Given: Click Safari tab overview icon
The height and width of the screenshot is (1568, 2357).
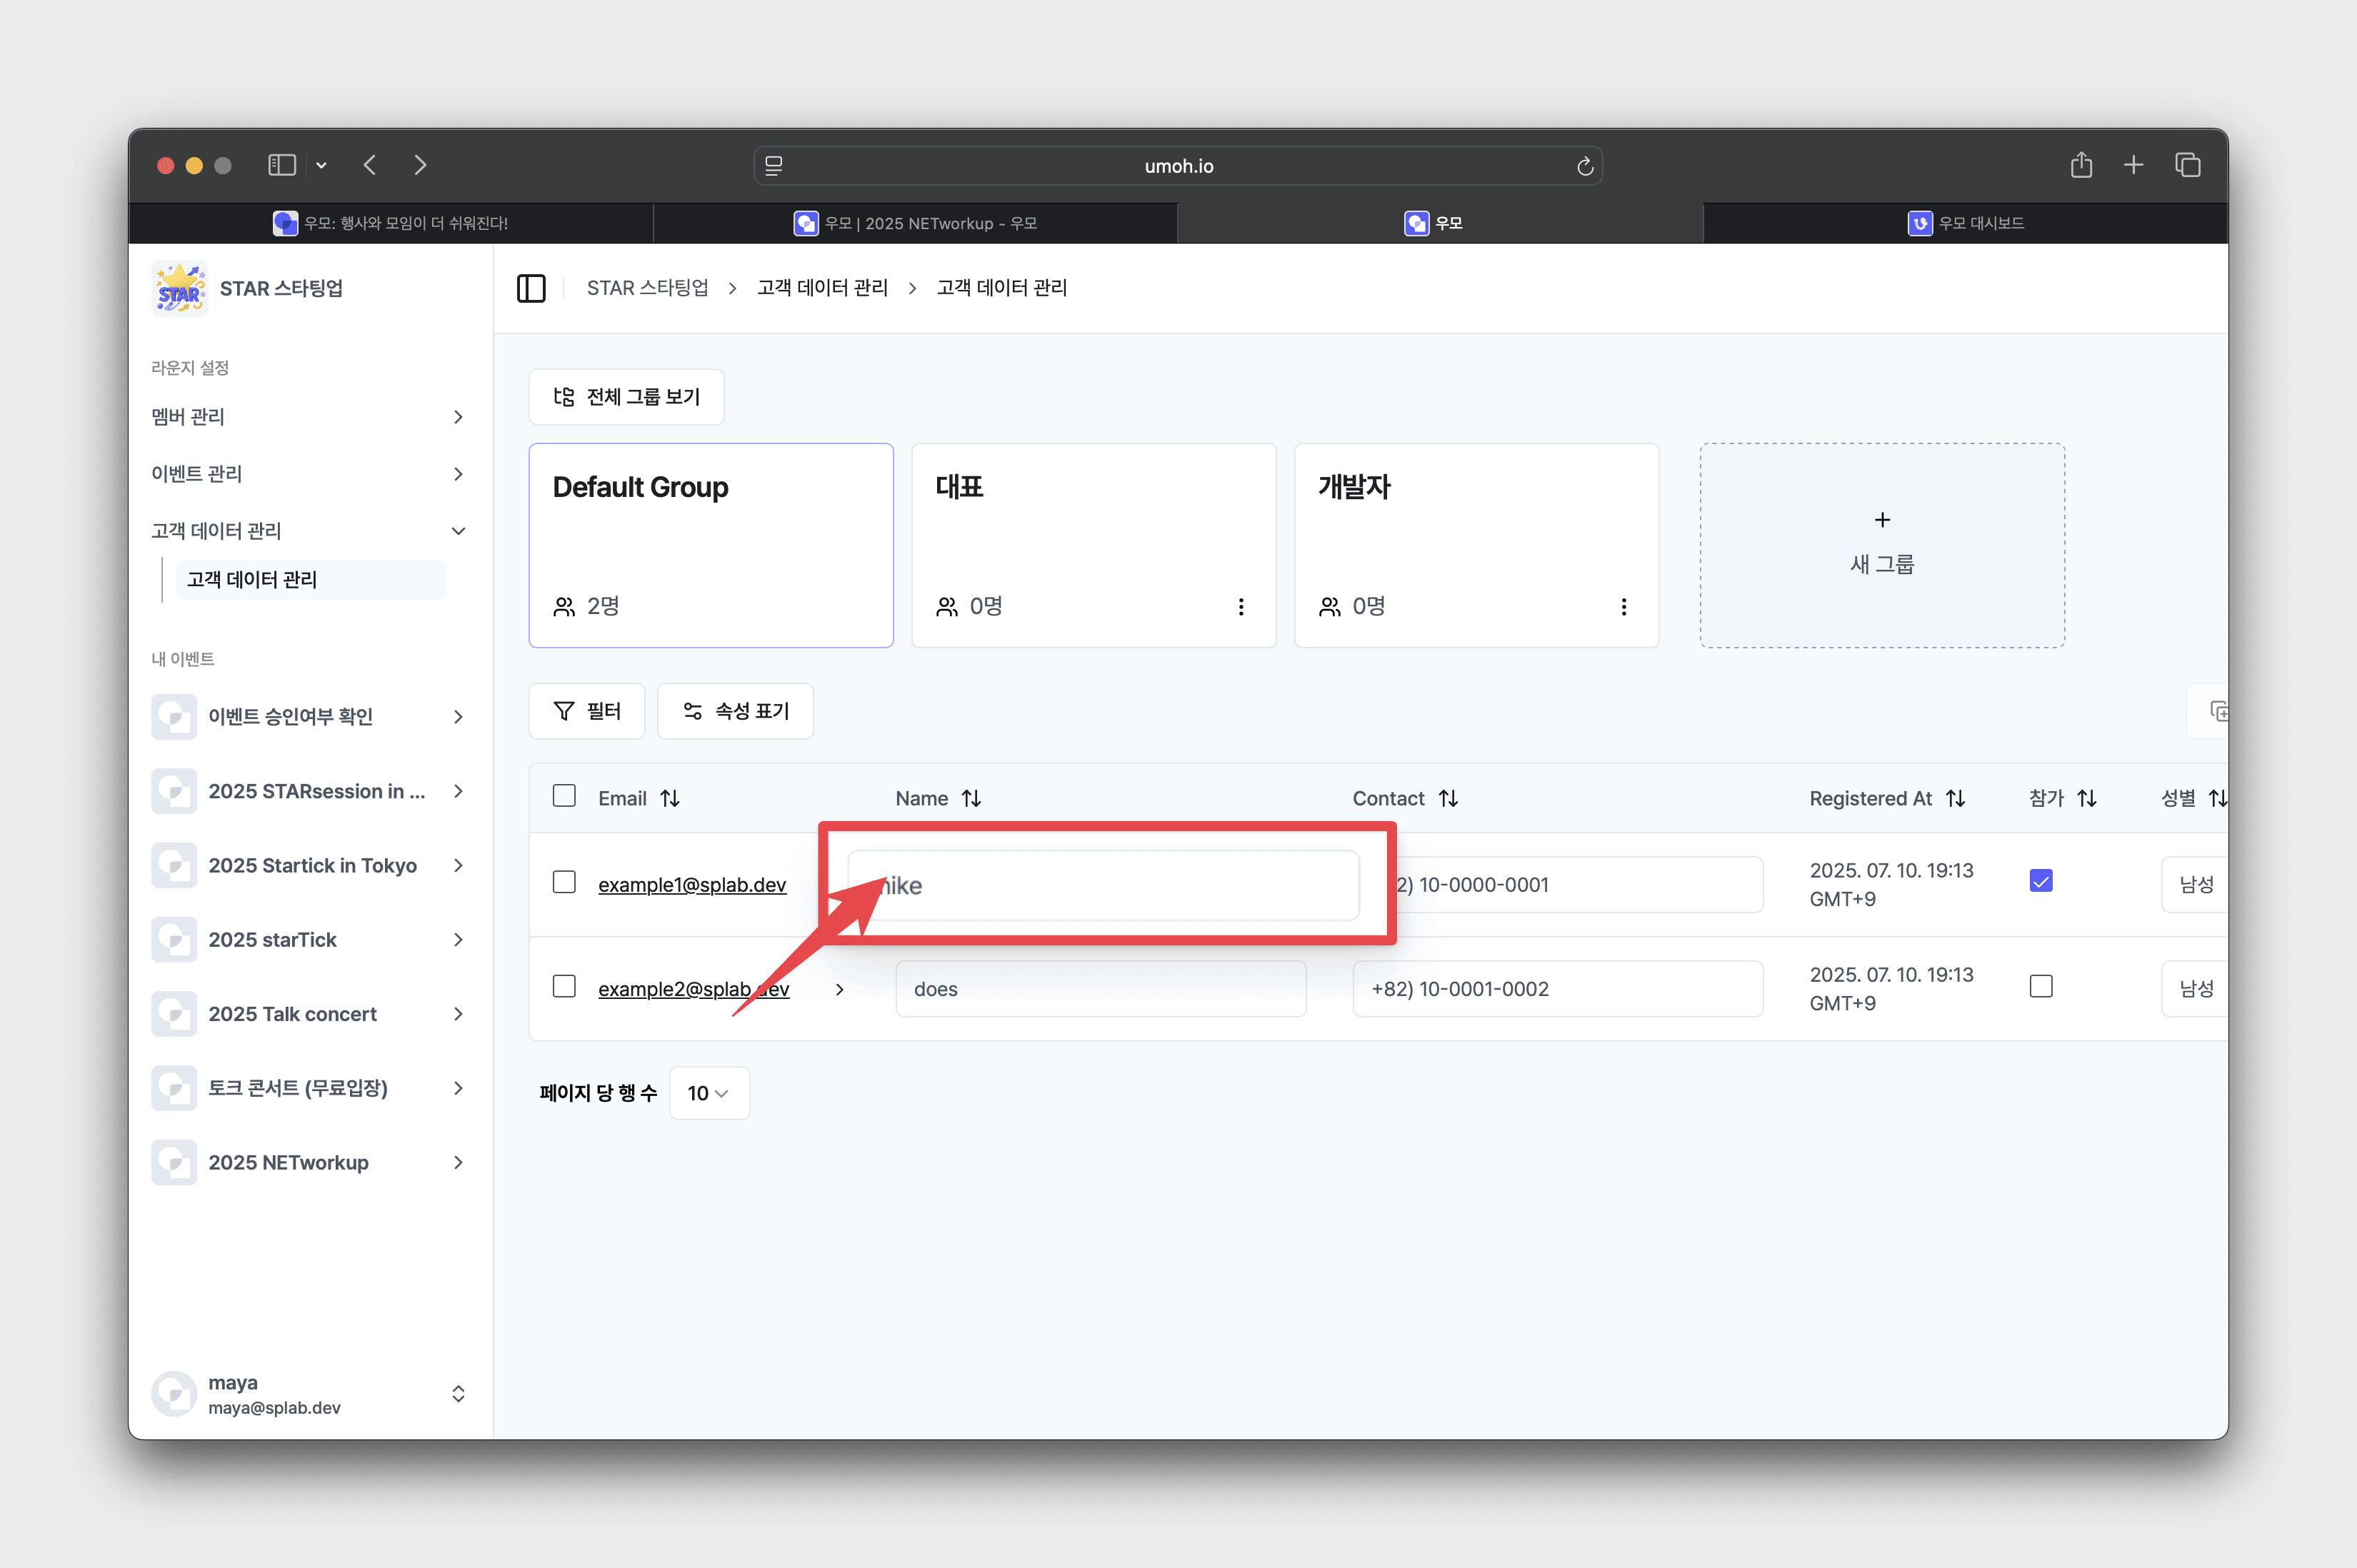Looking at the screenshot, I should coord(2187,165).
